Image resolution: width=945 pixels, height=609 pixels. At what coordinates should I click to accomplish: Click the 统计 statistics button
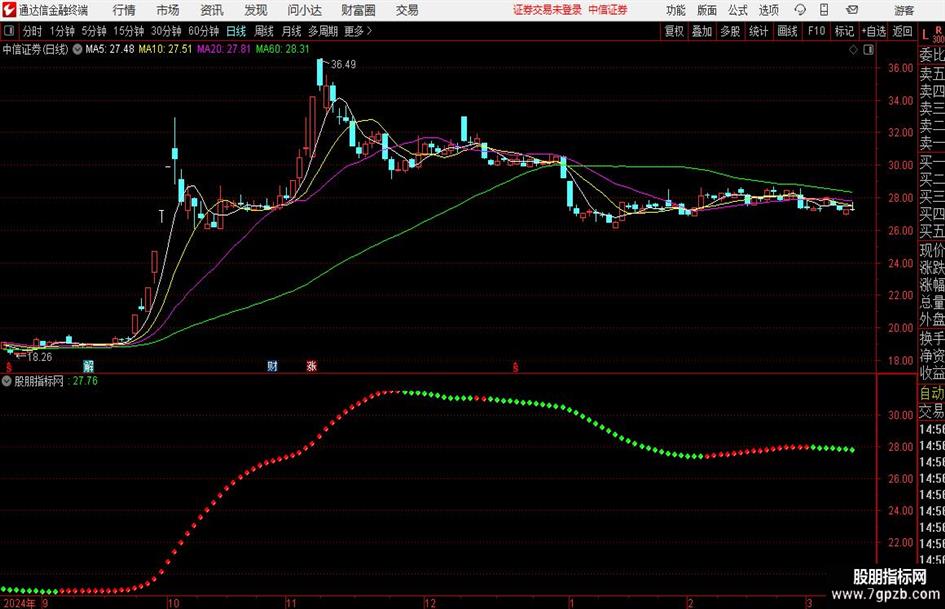pyautogui.click(x=758, y=31)
